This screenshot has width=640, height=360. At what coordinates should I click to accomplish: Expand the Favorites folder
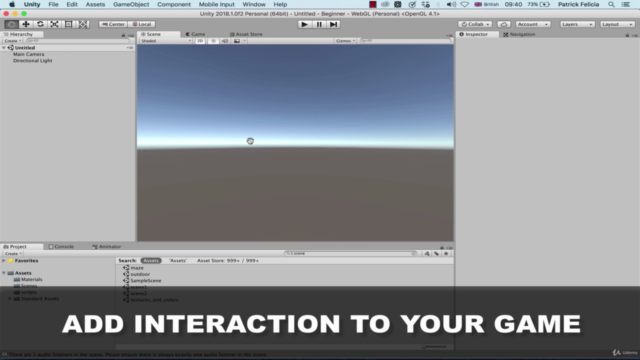pyautogui.click(x=4, y=260)
